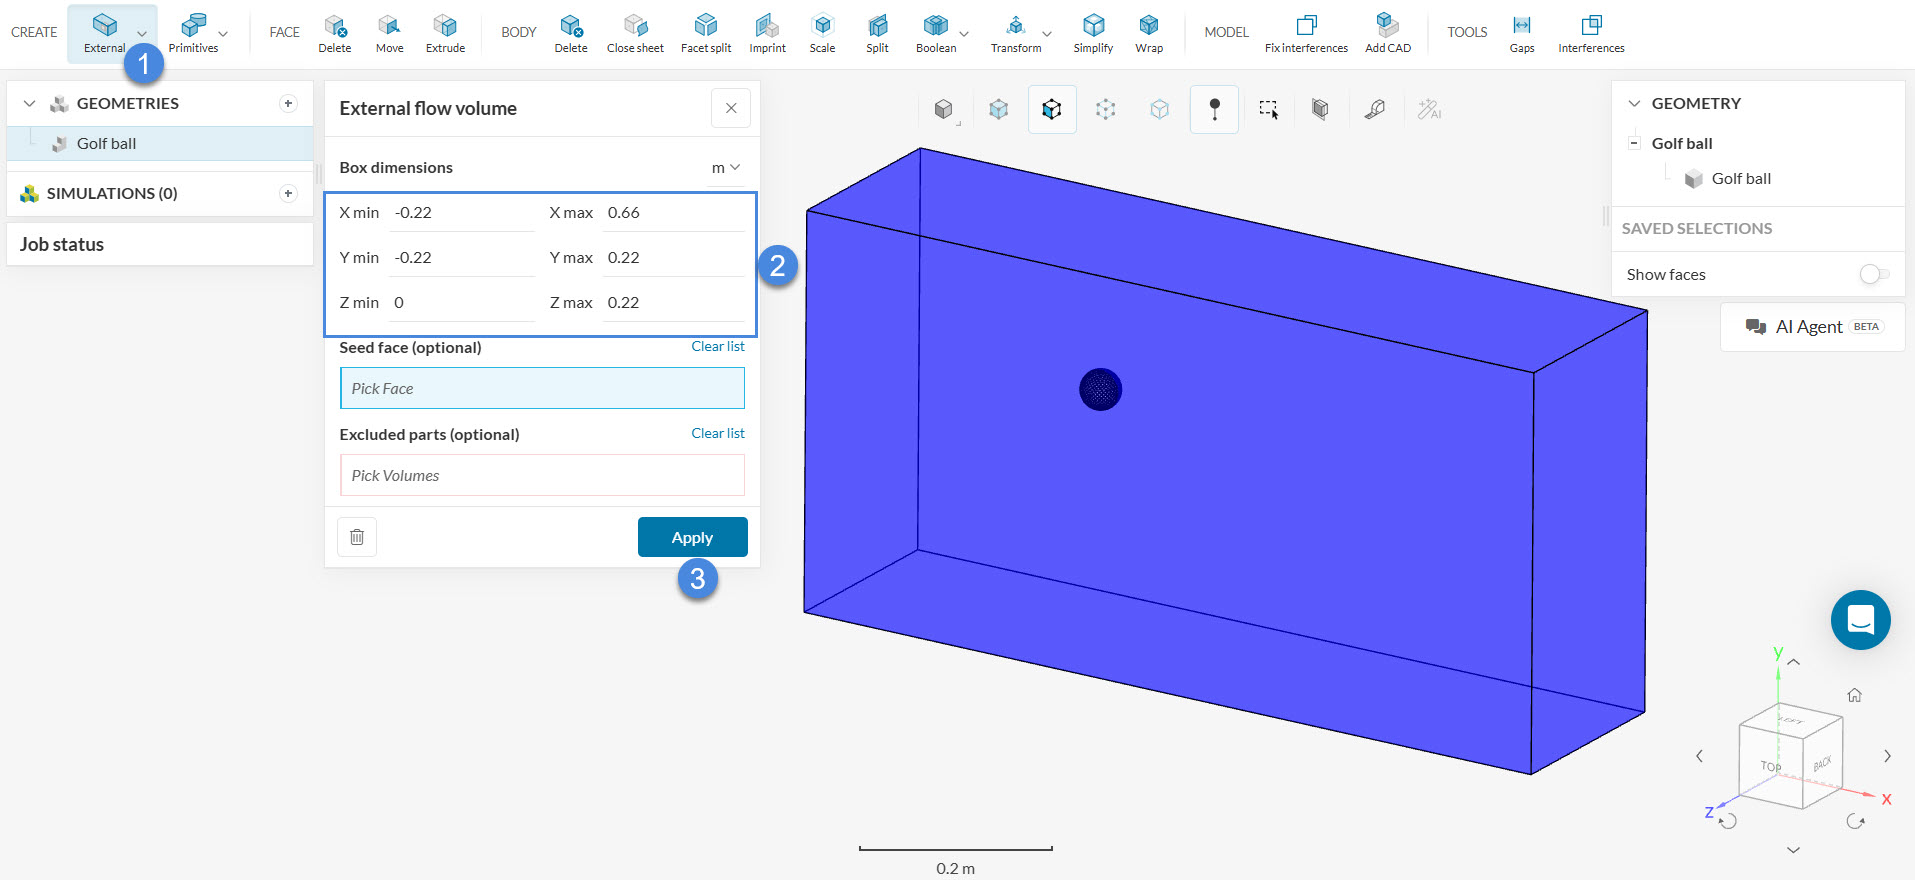The width and height of the screenshot is (1915, 880).
Task: Open the Imprint tool
Action: pyautogui.click(x=767, y=32)
